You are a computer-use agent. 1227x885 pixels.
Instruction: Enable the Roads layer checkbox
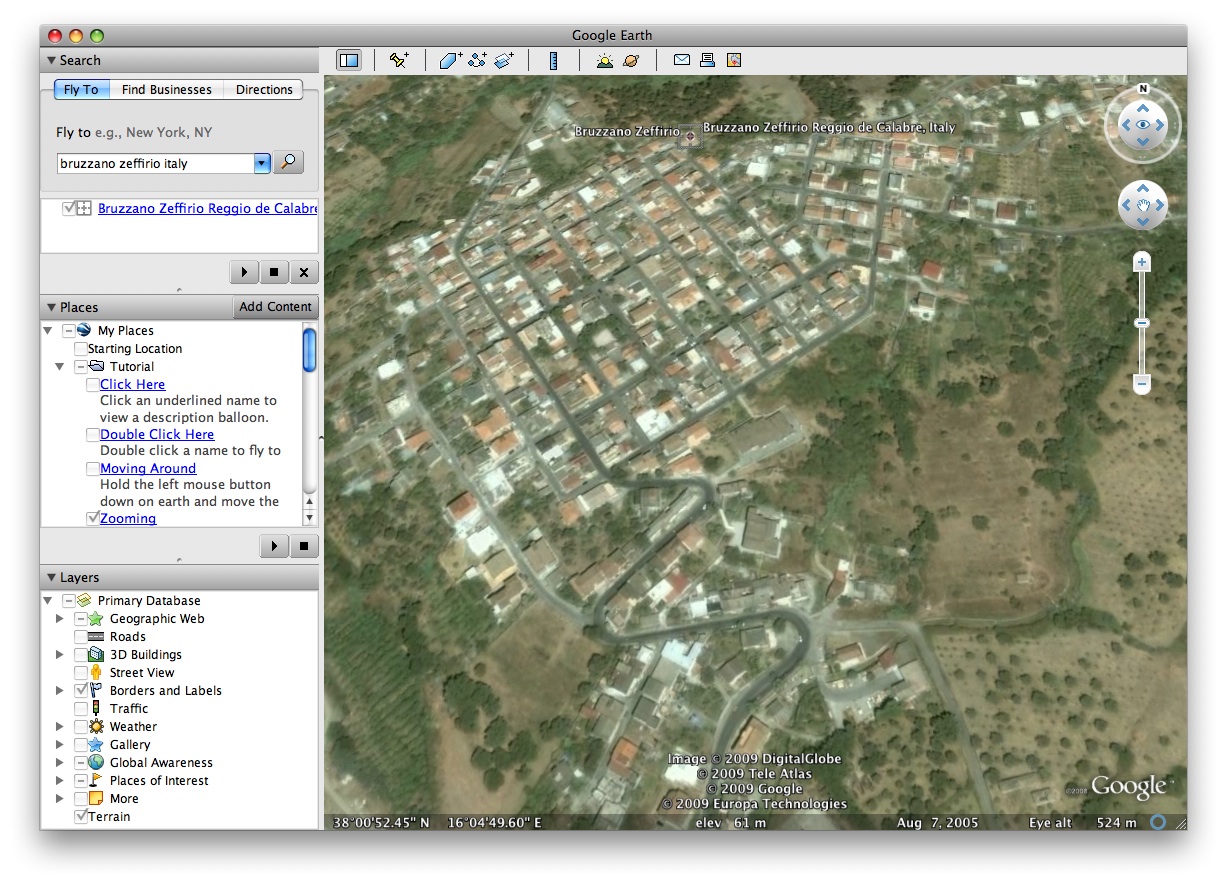[81, 637]
